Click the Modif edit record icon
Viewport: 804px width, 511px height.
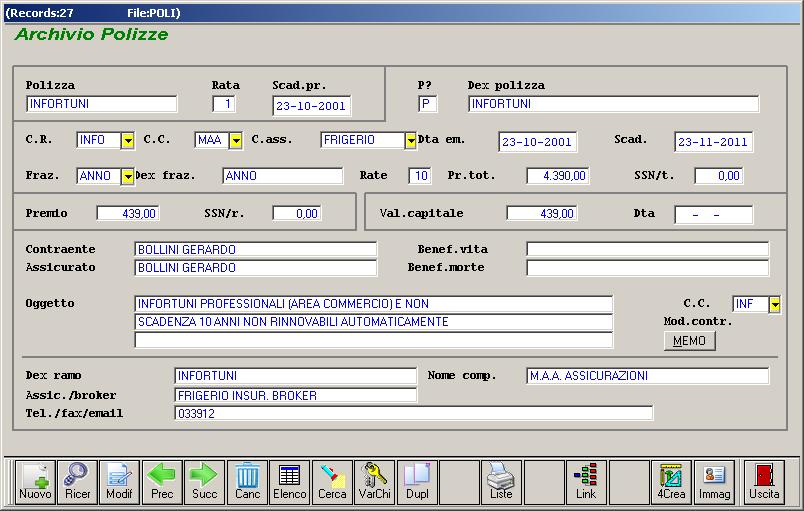pyautogui.click(x=119, y=482)
